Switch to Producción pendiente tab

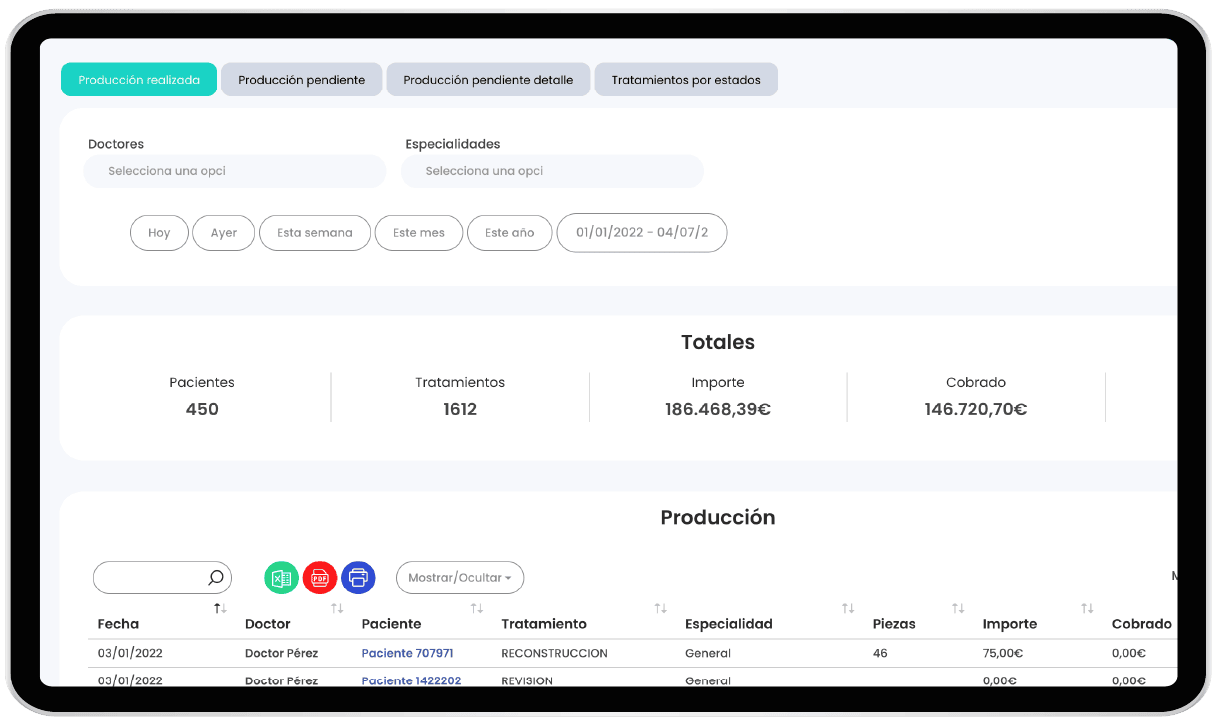301,80
